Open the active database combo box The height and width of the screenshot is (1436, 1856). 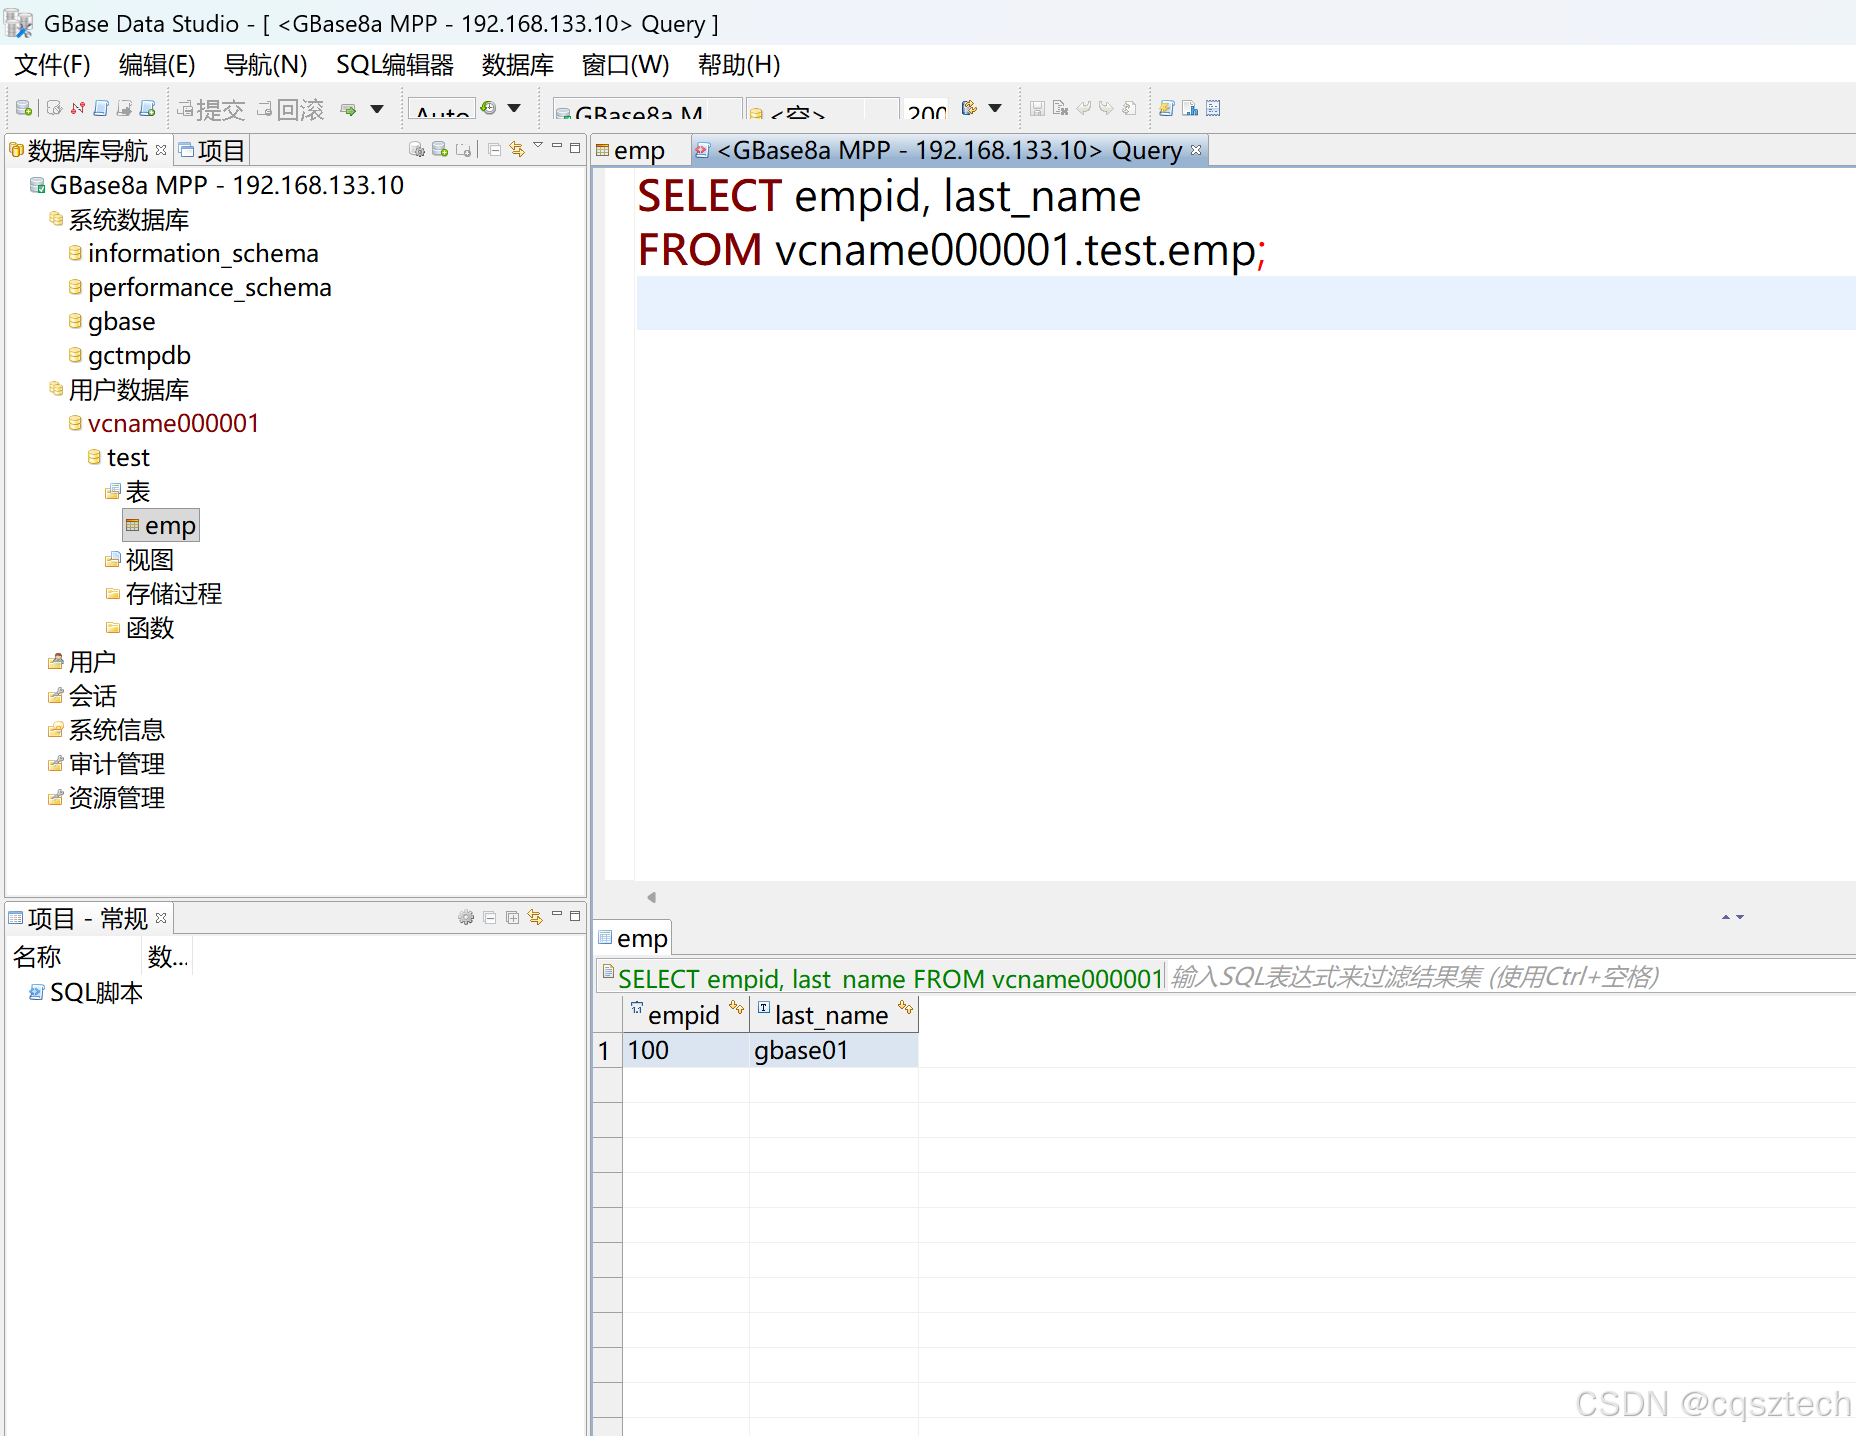pyautogui.click(x=822, y=109)
